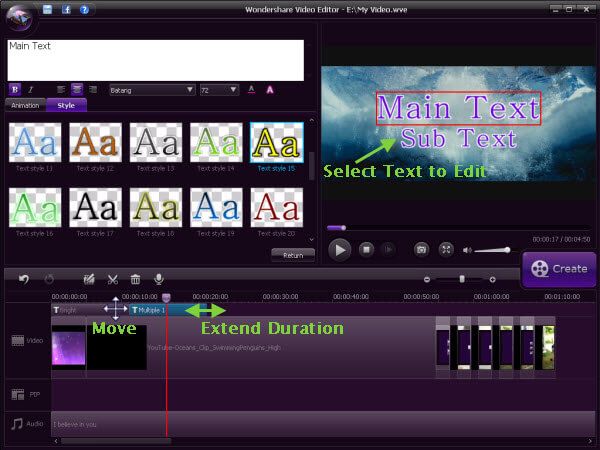Take a snapshot with camera icon
600x450 pixels.
click(421, 249)
